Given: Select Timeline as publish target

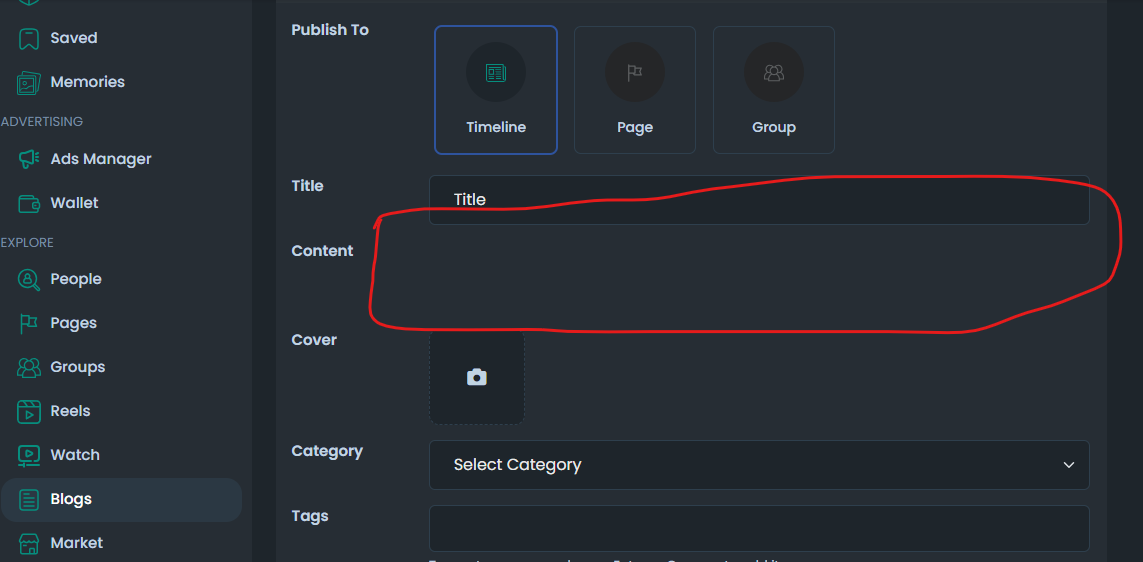Looking at the screenshot, I should (496, 90).
